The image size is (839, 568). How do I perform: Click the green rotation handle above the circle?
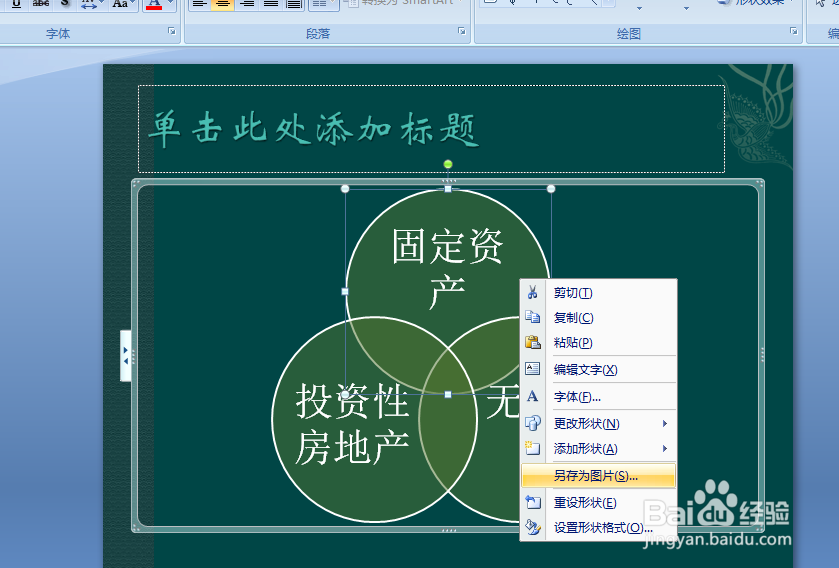click(448, 164)
